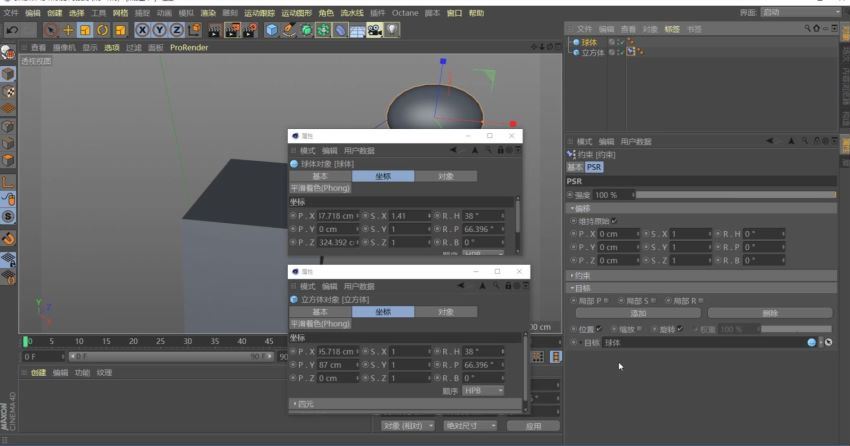Viewport: 850px width, 446px height.
Task: Click 平滑着色(Phong) in cube window
Action: point(320,324)
